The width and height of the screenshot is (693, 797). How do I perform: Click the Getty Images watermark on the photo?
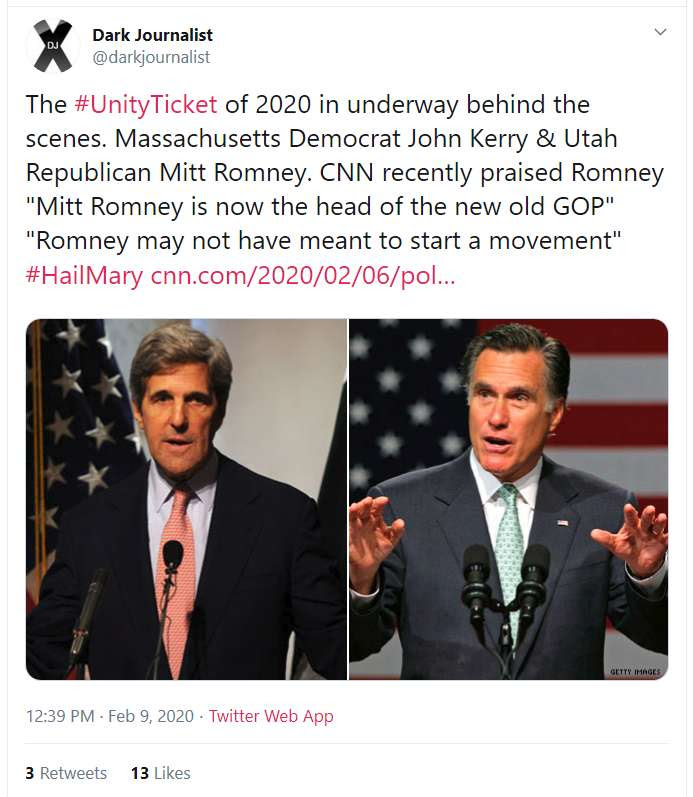(635, 671)
